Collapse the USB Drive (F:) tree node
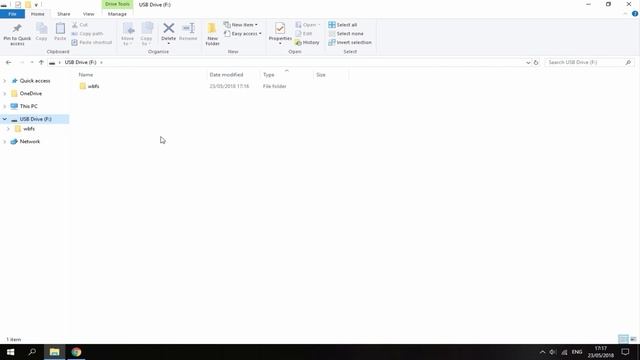Screen dimensions: 640x360 5,119
